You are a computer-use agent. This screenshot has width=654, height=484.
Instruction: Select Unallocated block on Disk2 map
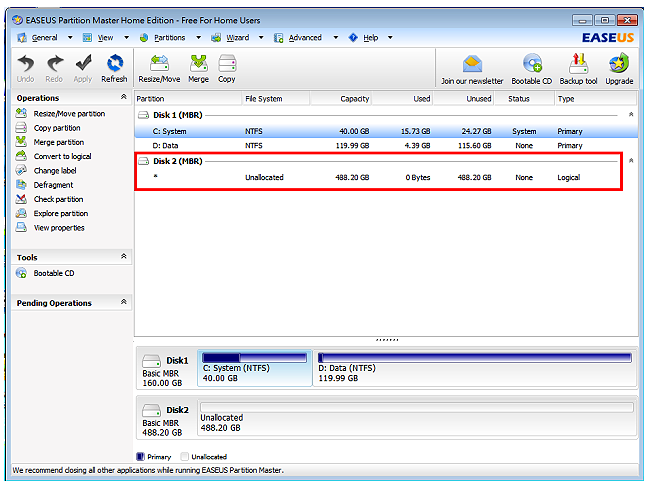(417, 417)
